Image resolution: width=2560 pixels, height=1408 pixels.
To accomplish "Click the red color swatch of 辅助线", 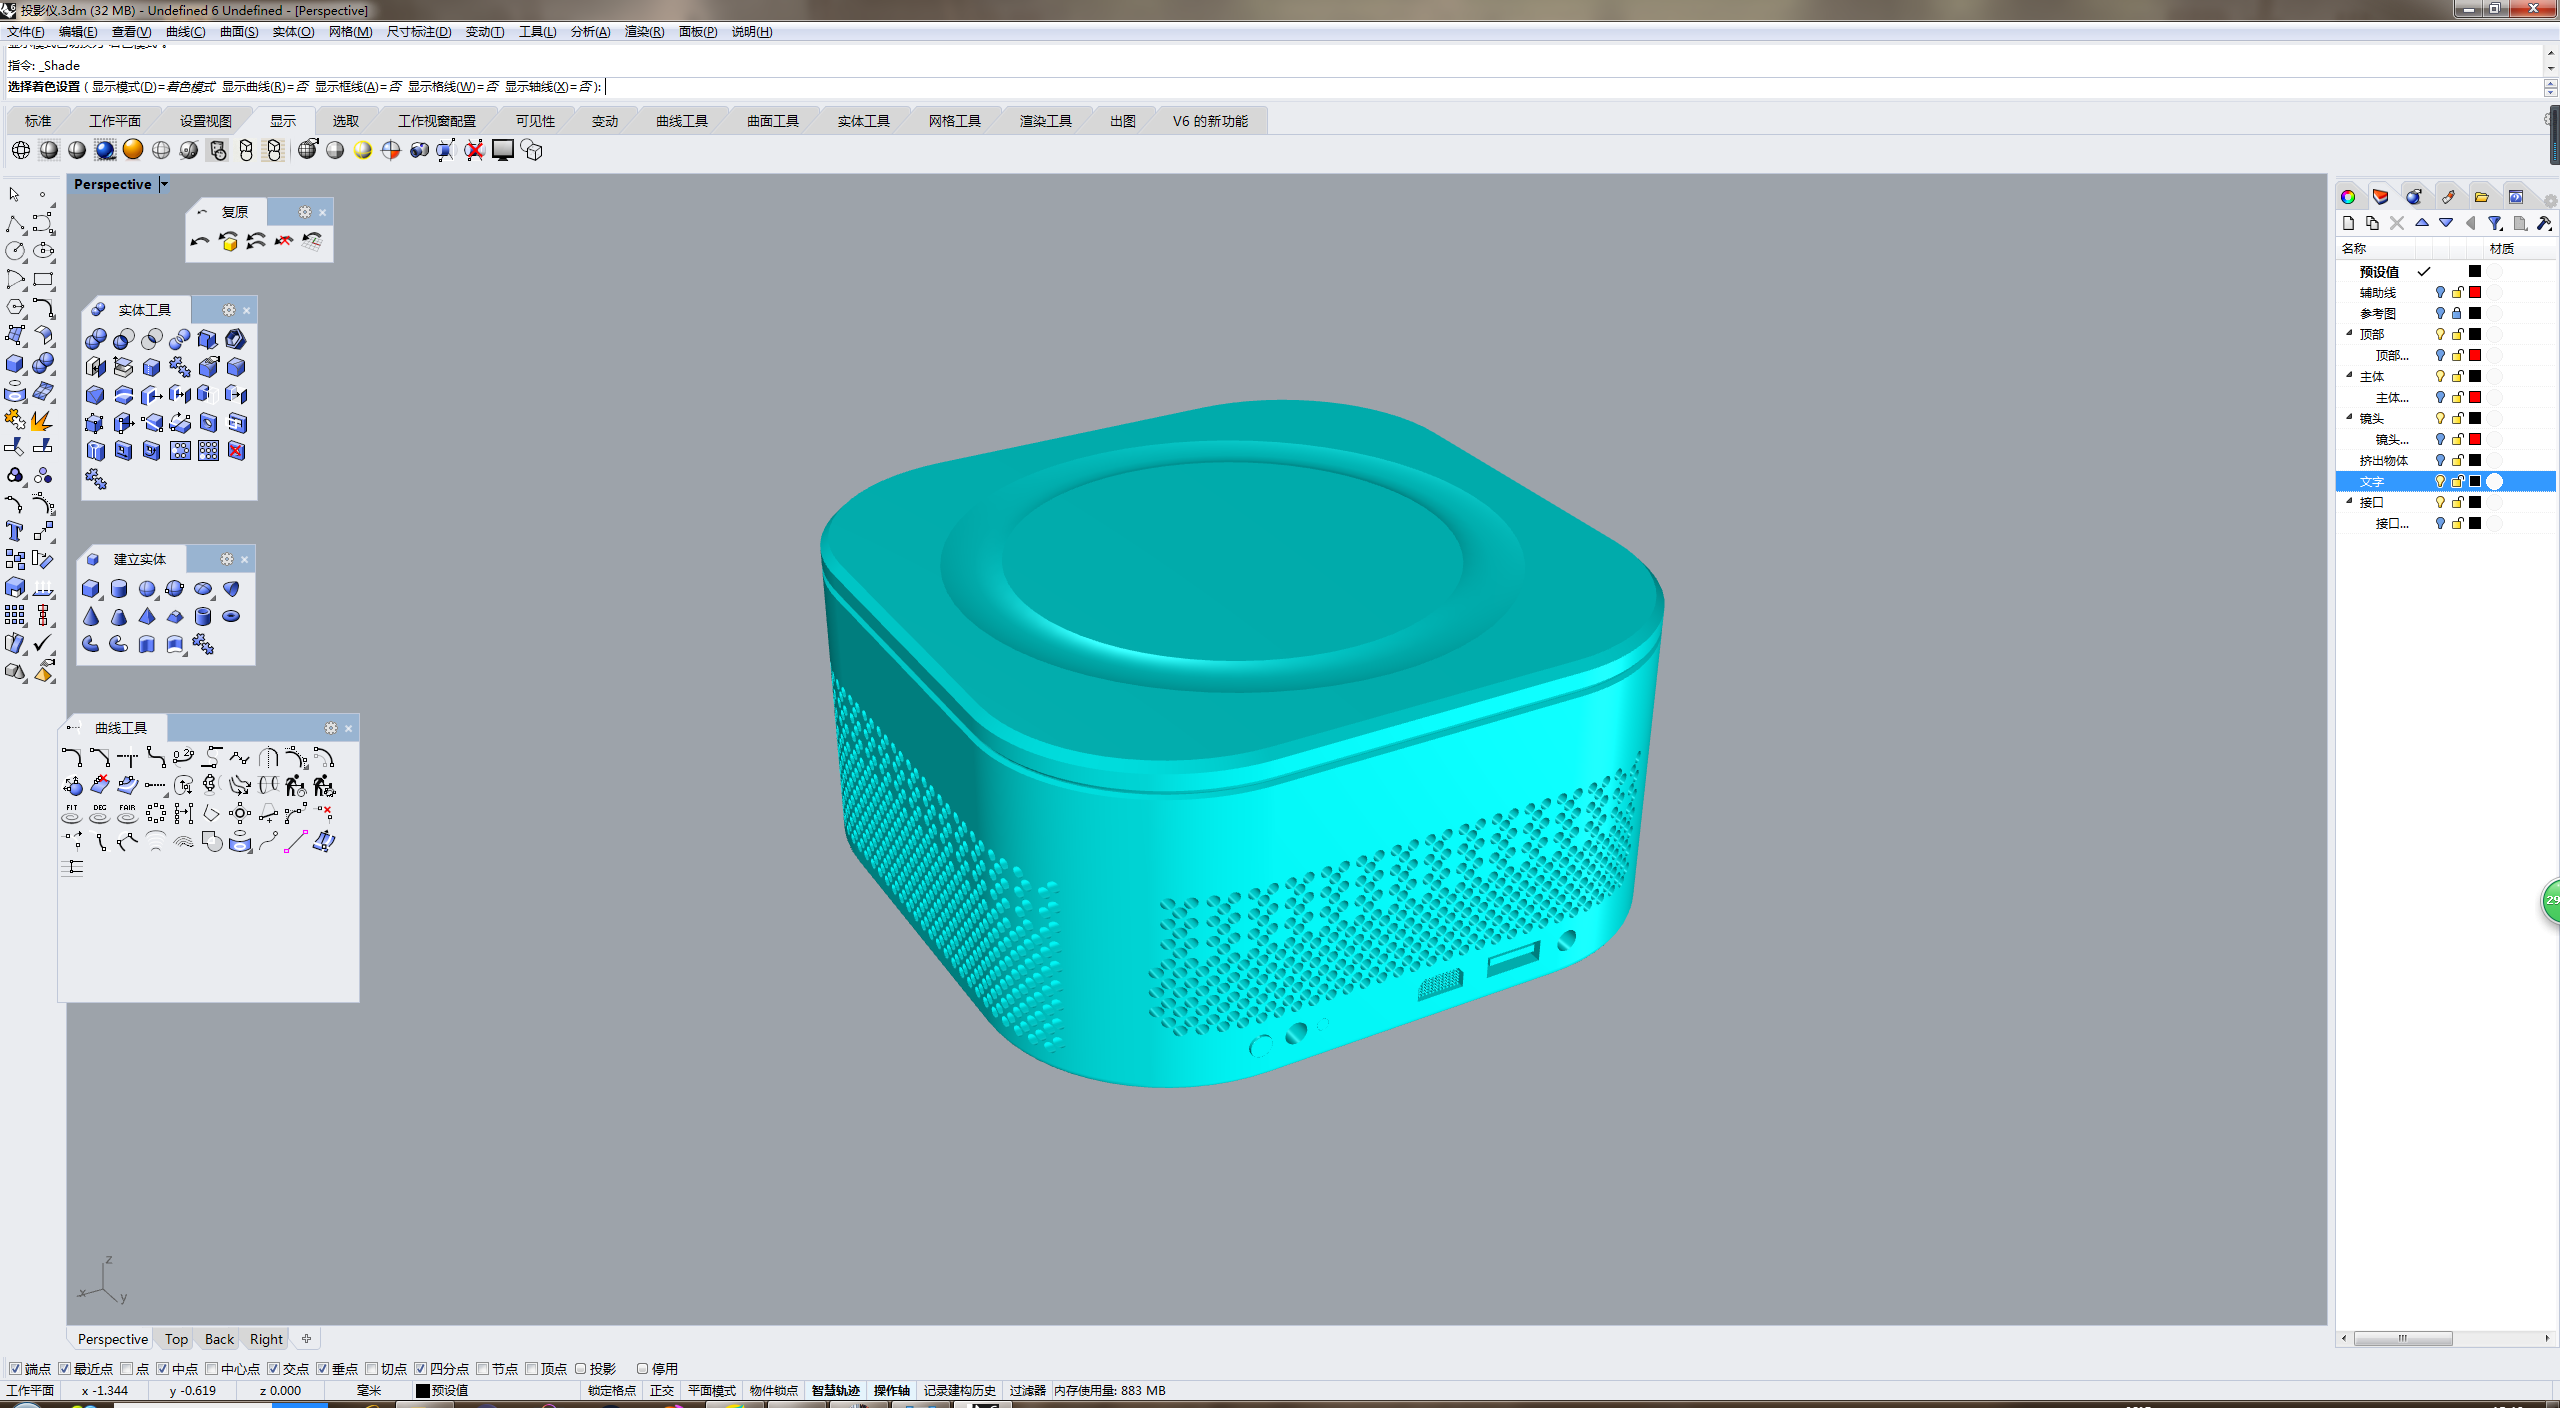I will click(2475, 292).
